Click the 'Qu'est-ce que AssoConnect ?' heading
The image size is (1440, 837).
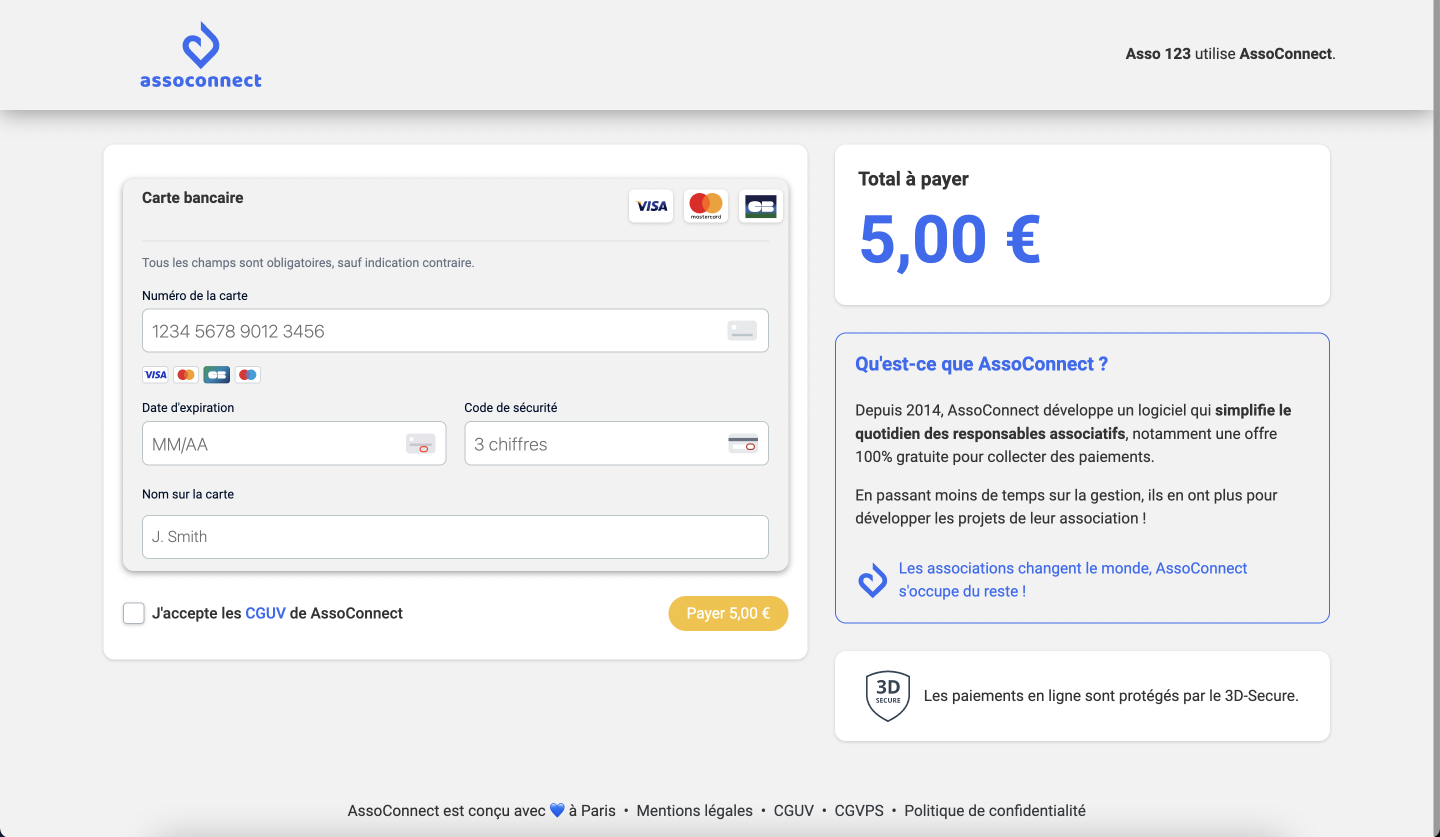(981, 364)
